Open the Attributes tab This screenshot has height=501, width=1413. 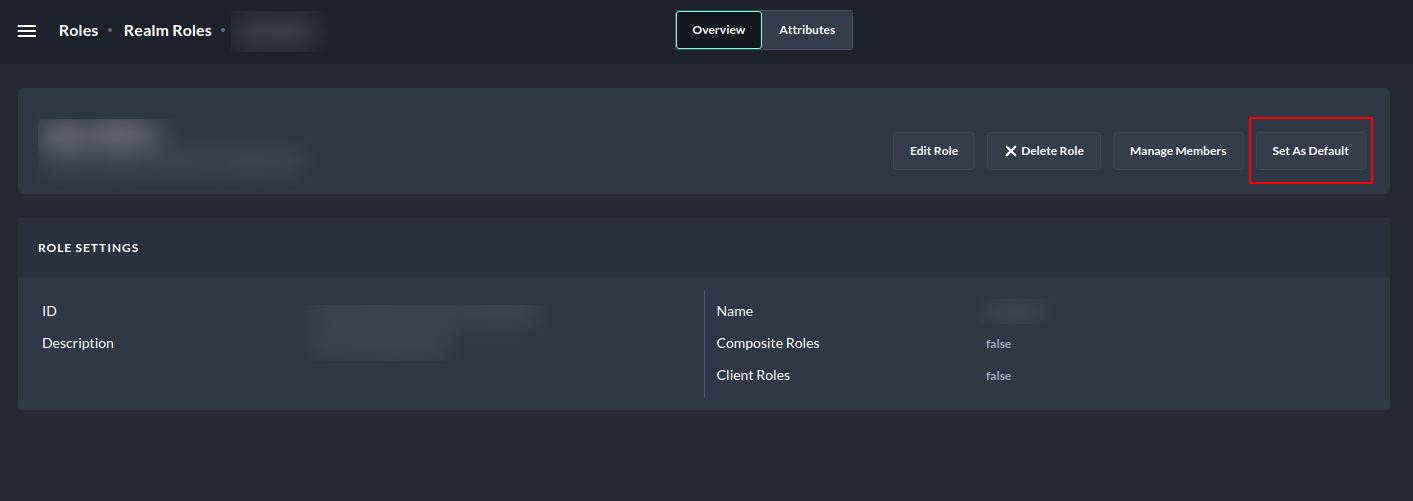pos(807,30)
